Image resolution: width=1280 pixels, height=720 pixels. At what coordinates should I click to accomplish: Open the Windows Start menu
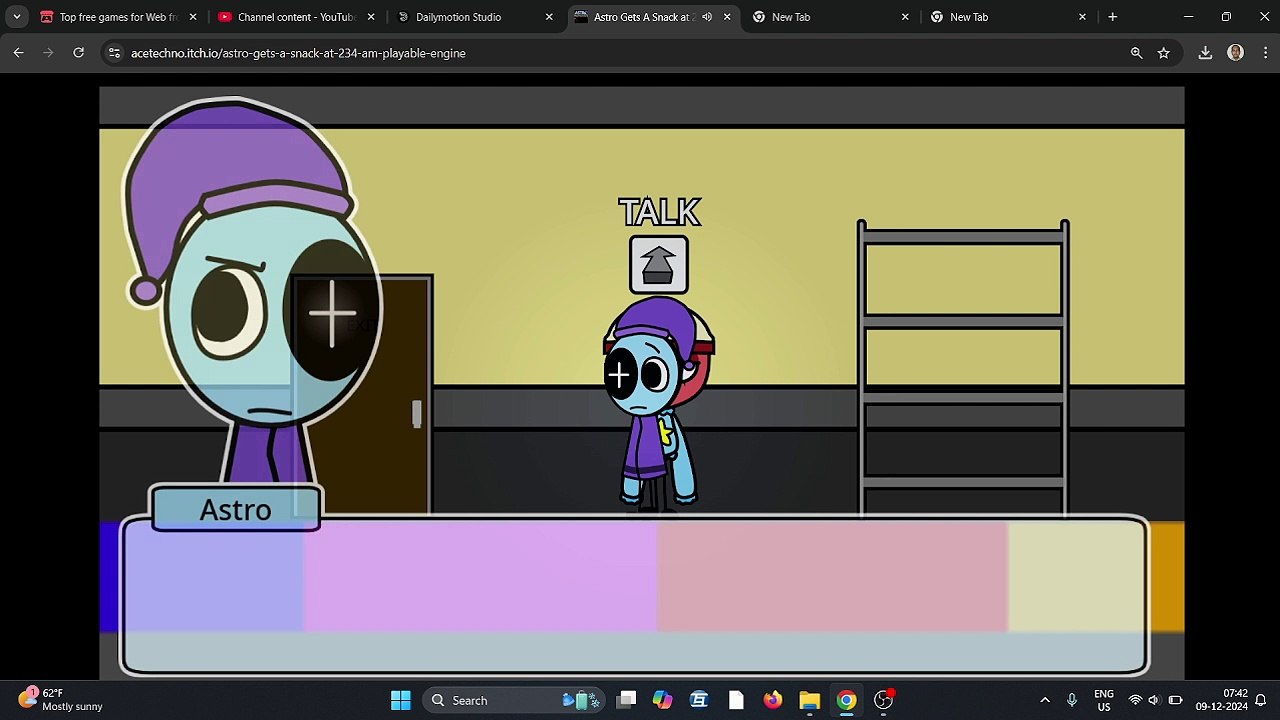tap(401, 700)
